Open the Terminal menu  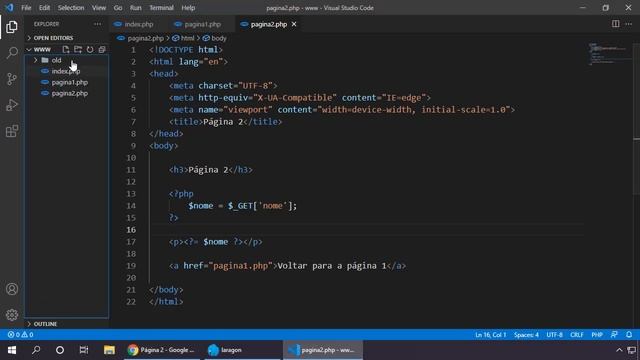click(x=161, y=8)
